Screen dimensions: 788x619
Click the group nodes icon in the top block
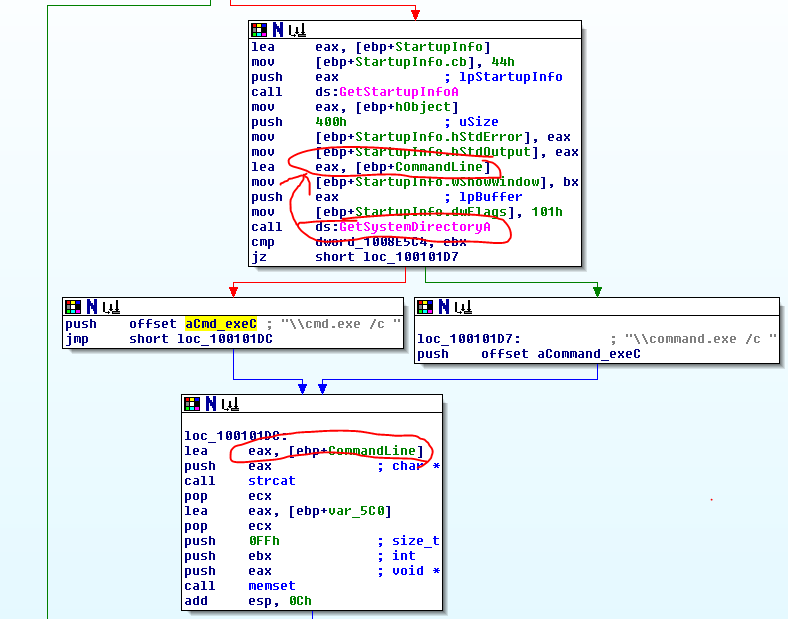(295, 30)
